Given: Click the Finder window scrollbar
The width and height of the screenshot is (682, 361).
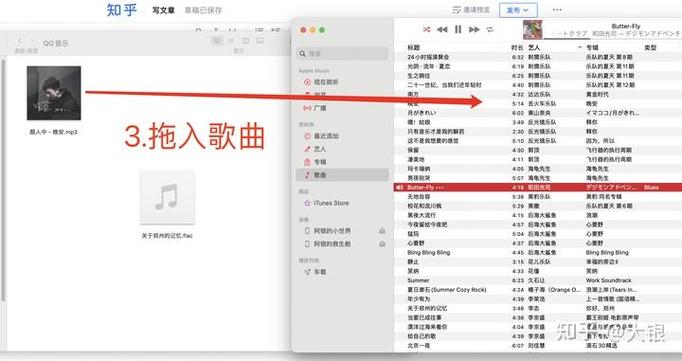Looking at the screenshot, I should [3, 180].
